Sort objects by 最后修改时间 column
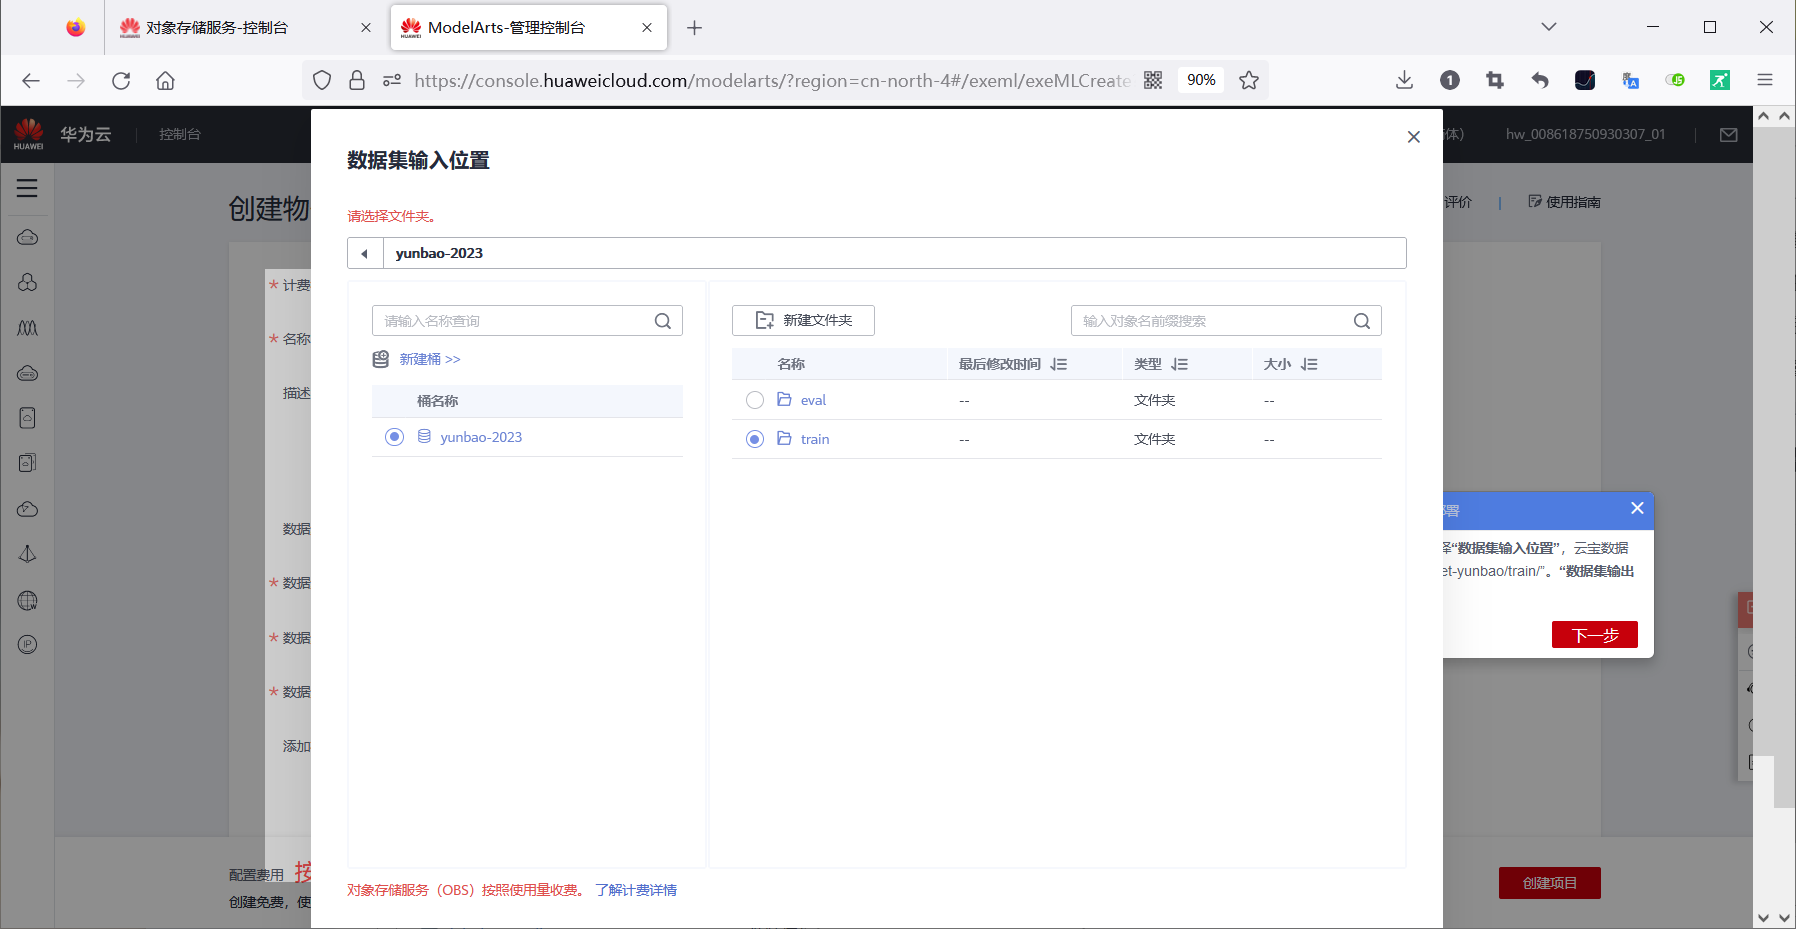This screenshot has height=929, width=1796. click(x=1059, y=364)
